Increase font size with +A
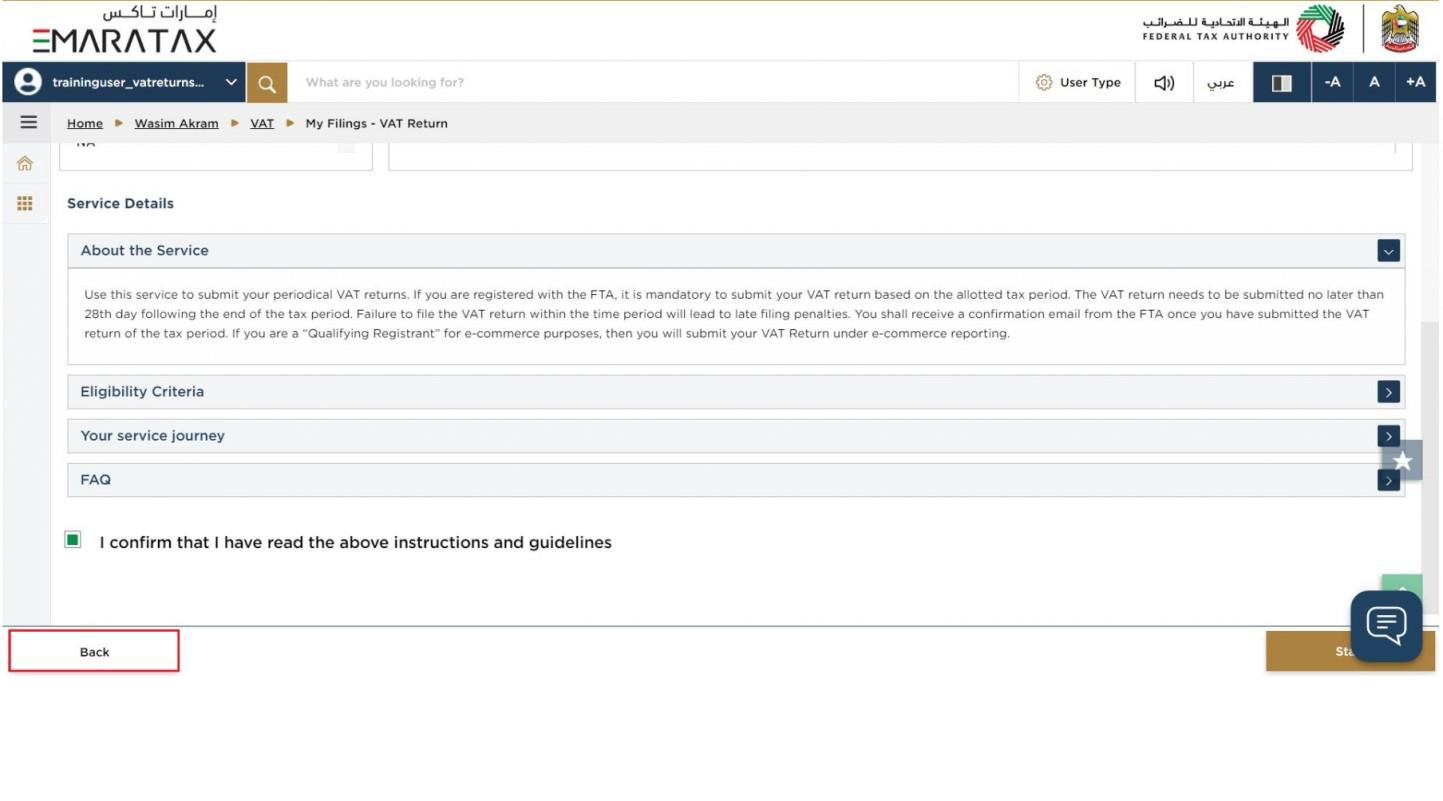 (1416, 83)
